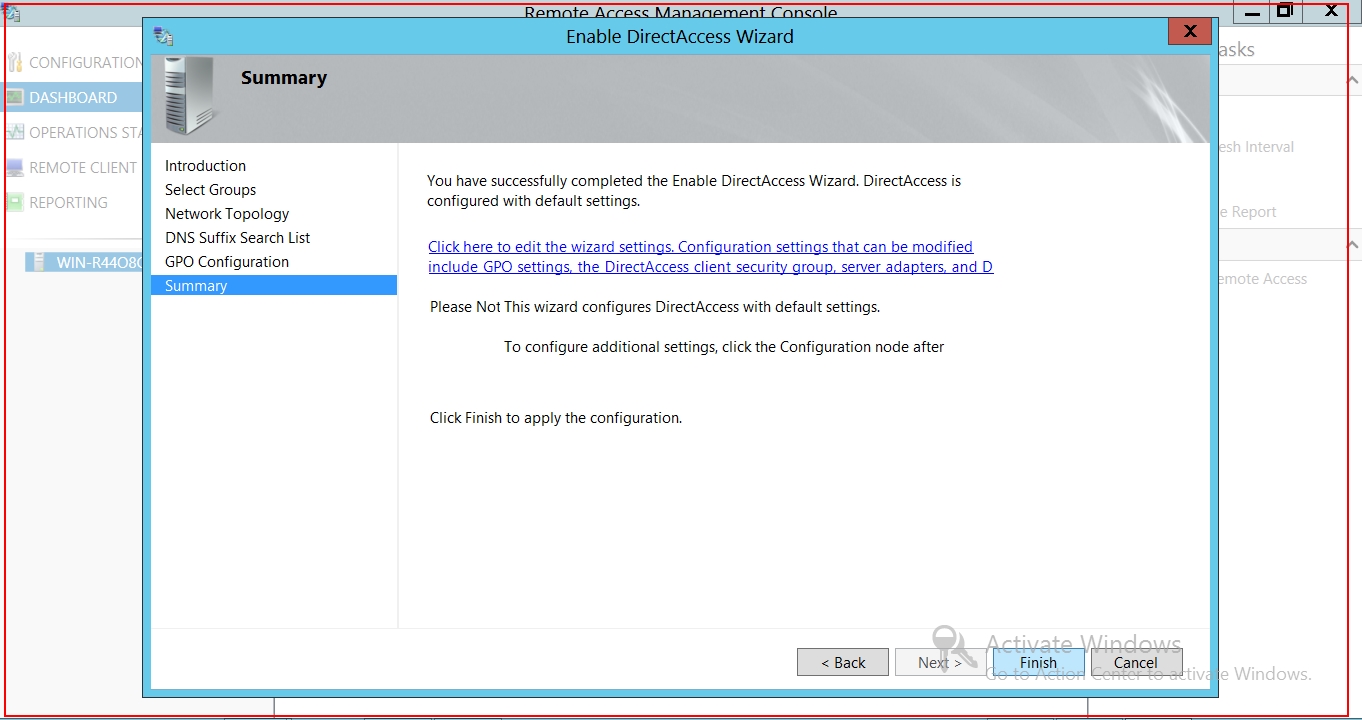Click the Dashboard icon in sidebar
The image size is (1362, 720).
(x=14, y=97)
